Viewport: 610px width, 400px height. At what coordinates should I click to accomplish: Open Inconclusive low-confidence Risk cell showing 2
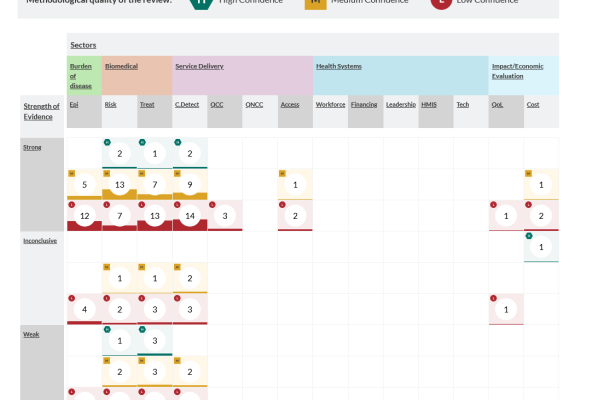[x=119, y=309]
